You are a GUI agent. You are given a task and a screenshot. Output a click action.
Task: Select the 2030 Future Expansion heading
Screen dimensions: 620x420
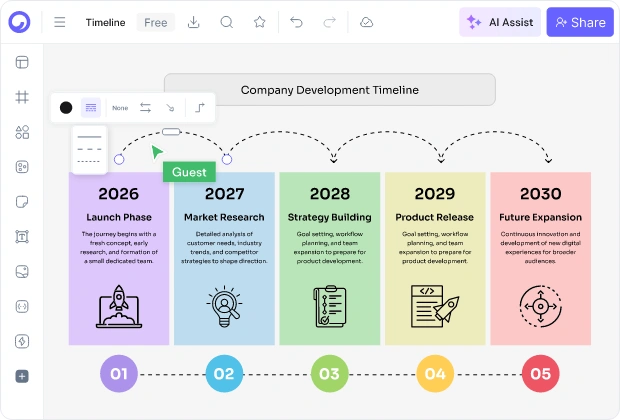pos(541,217)
